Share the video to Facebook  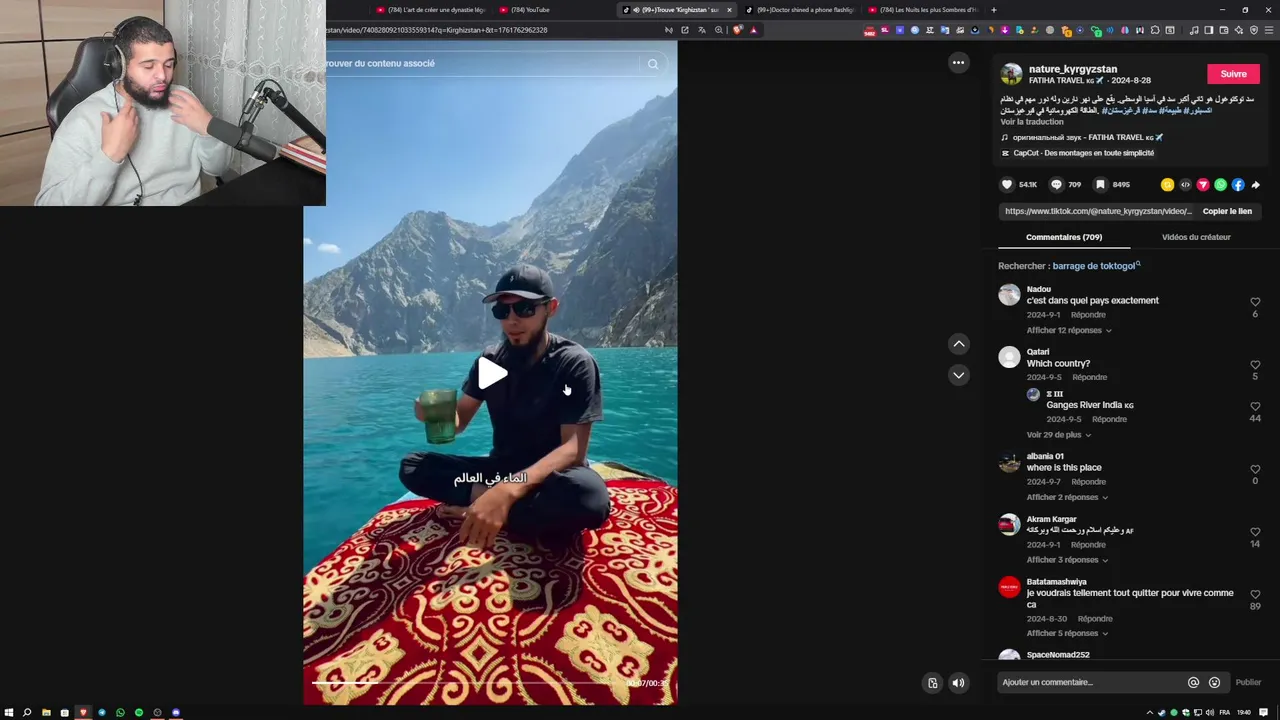point(1238,184)
